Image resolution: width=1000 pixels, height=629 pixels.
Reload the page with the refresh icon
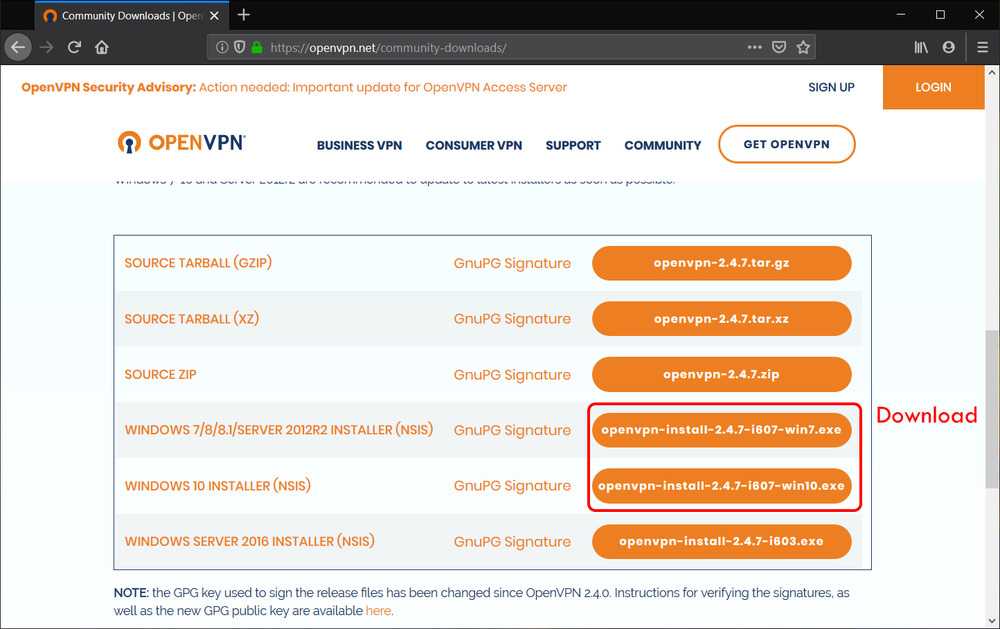click(x=74, y=47)
